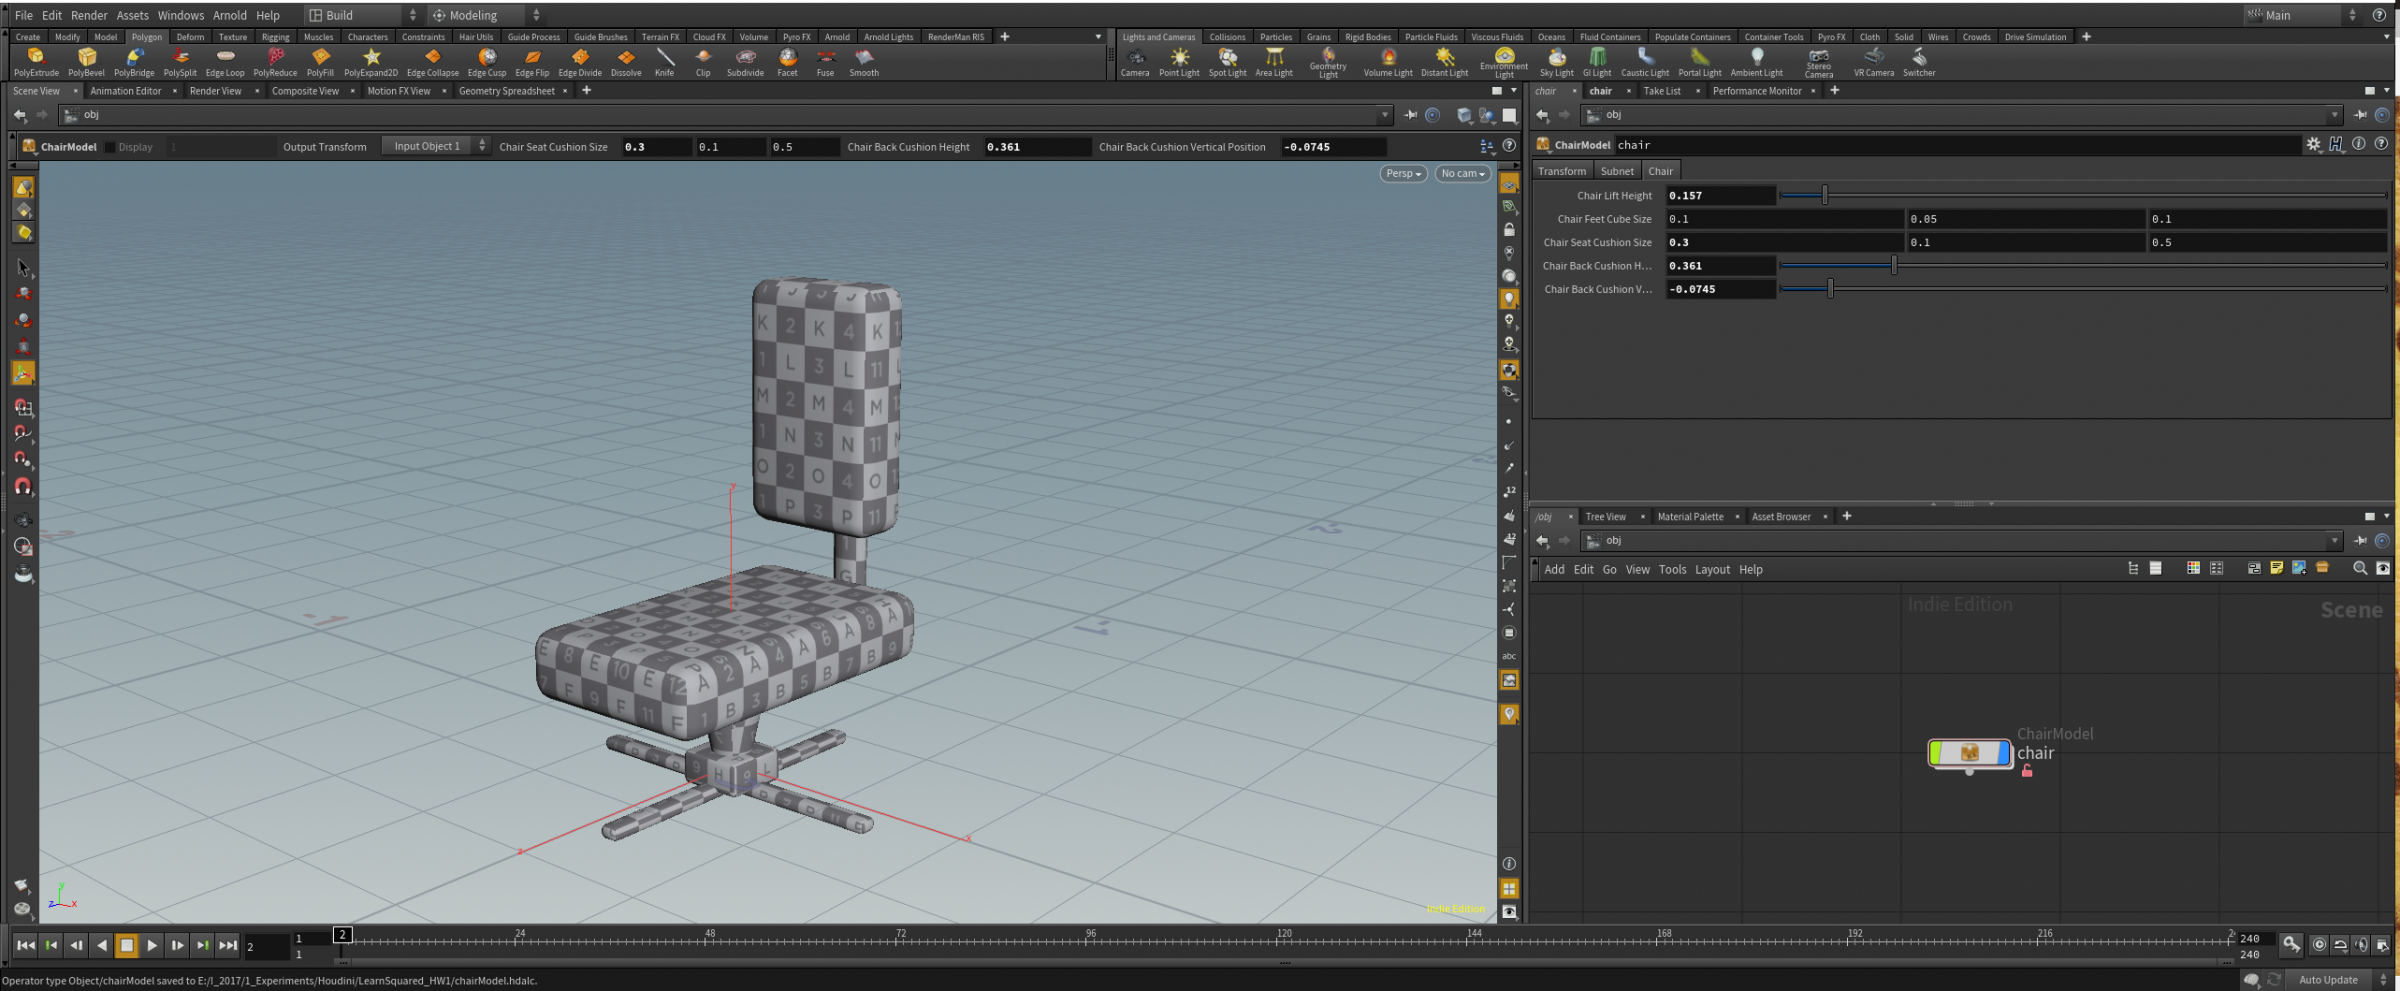The height and width of the screenshot is (991, 2400).
Task: Open the Arnold menu
Action: [229, 14]
